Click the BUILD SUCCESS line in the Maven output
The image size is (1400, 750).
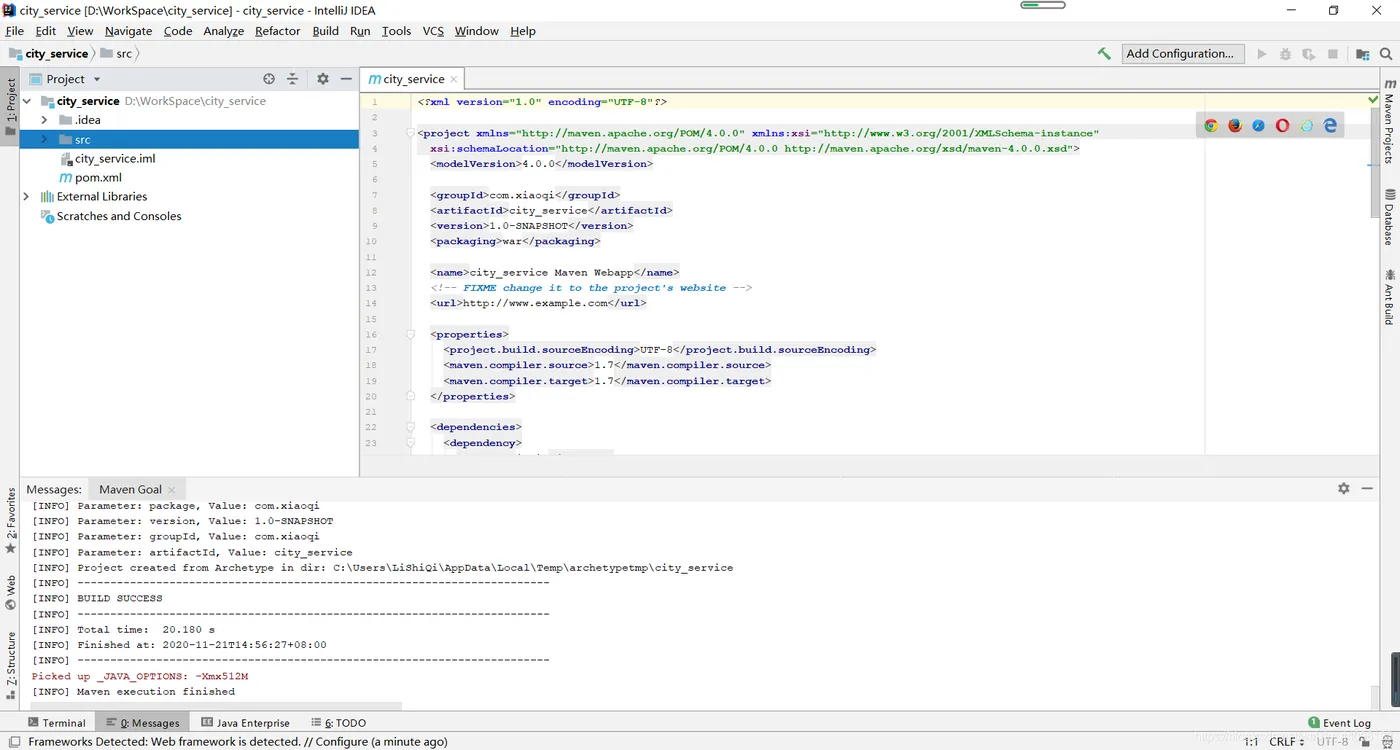pos(97,599)
